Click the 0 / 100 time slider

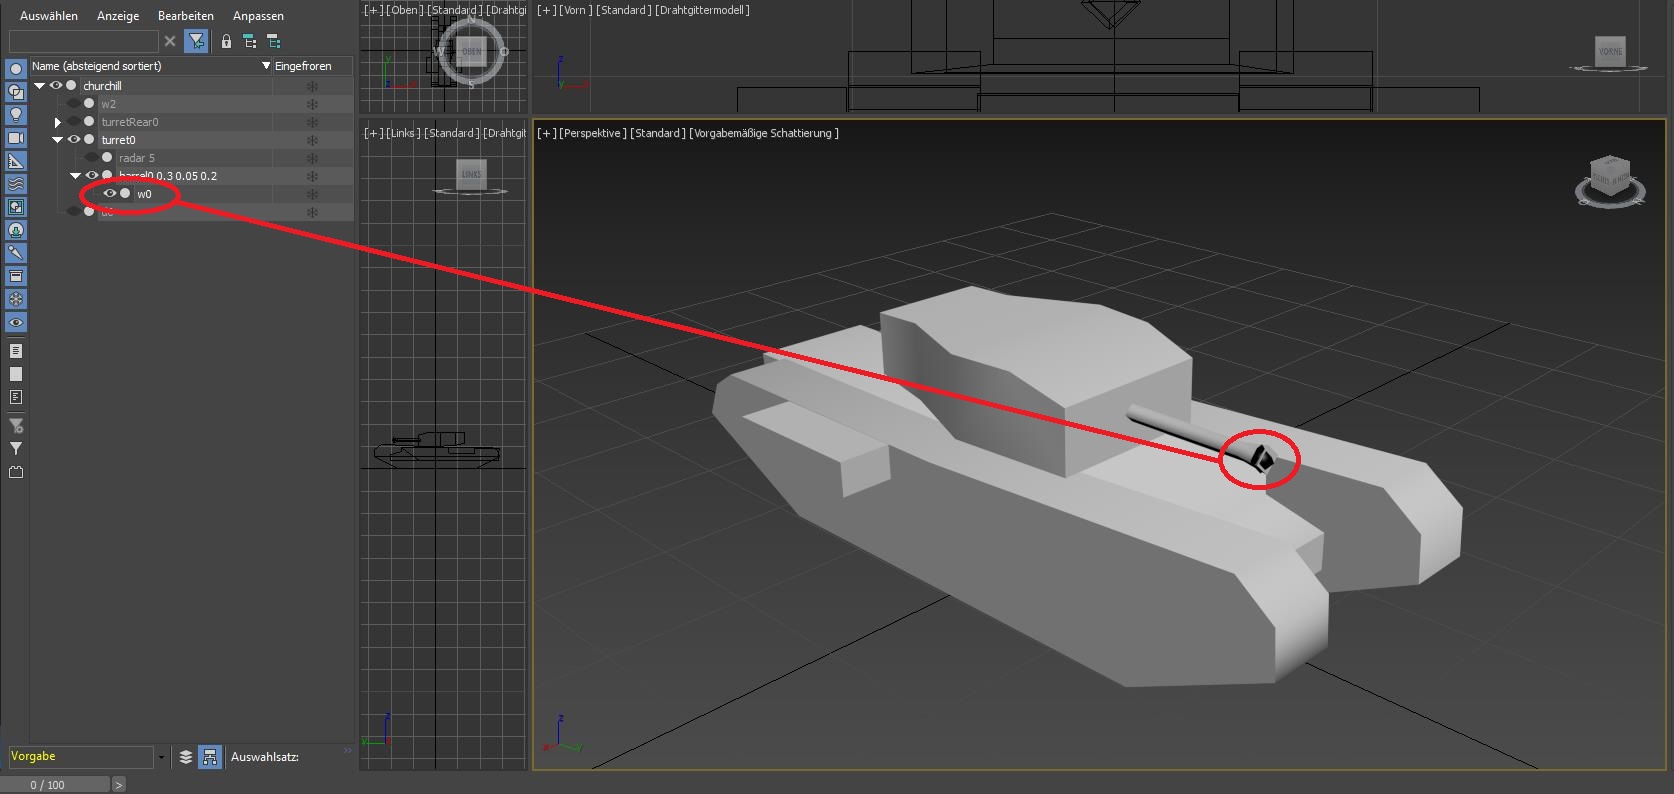[55, 785]
